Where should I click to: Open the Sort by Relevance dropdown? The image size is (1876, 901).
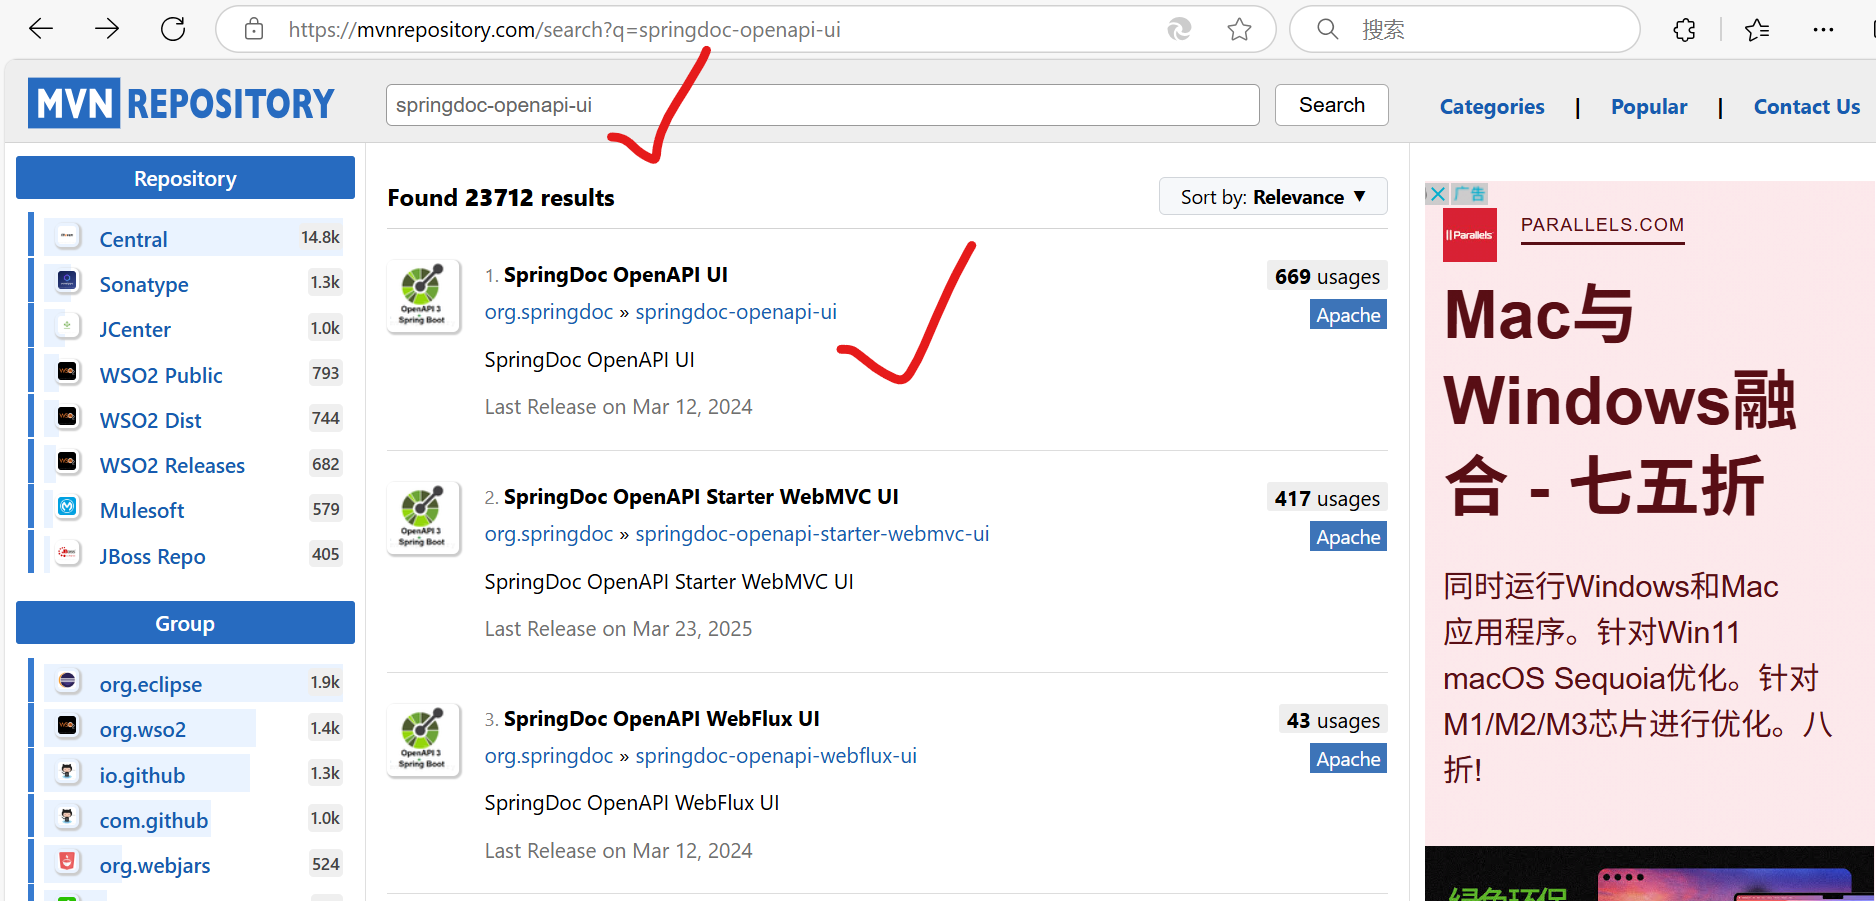click(x=1272, y=196)
